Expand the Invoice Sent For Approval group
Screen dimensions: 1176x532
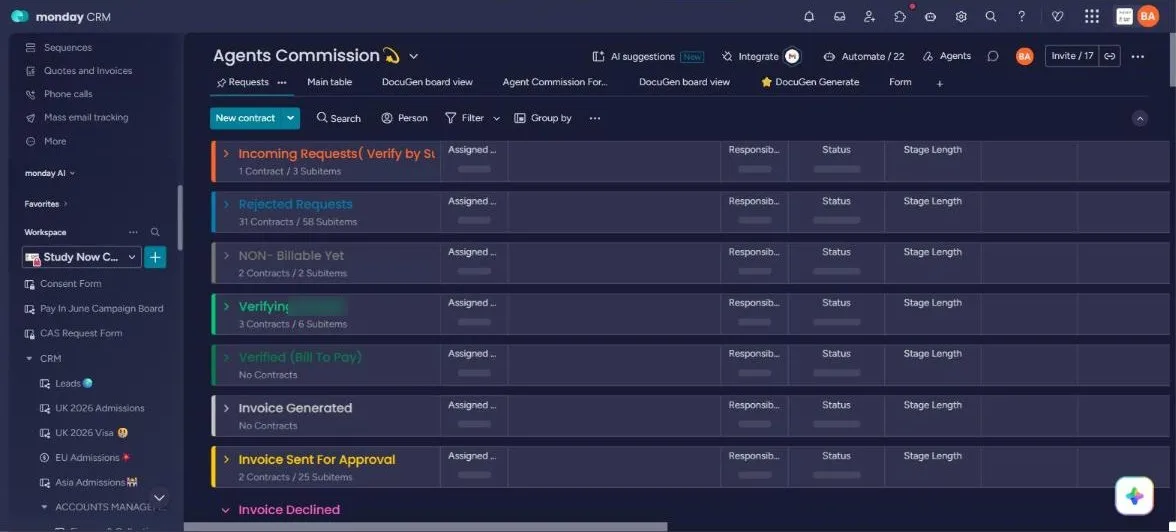pyautogui.click(x=226, y=459)
